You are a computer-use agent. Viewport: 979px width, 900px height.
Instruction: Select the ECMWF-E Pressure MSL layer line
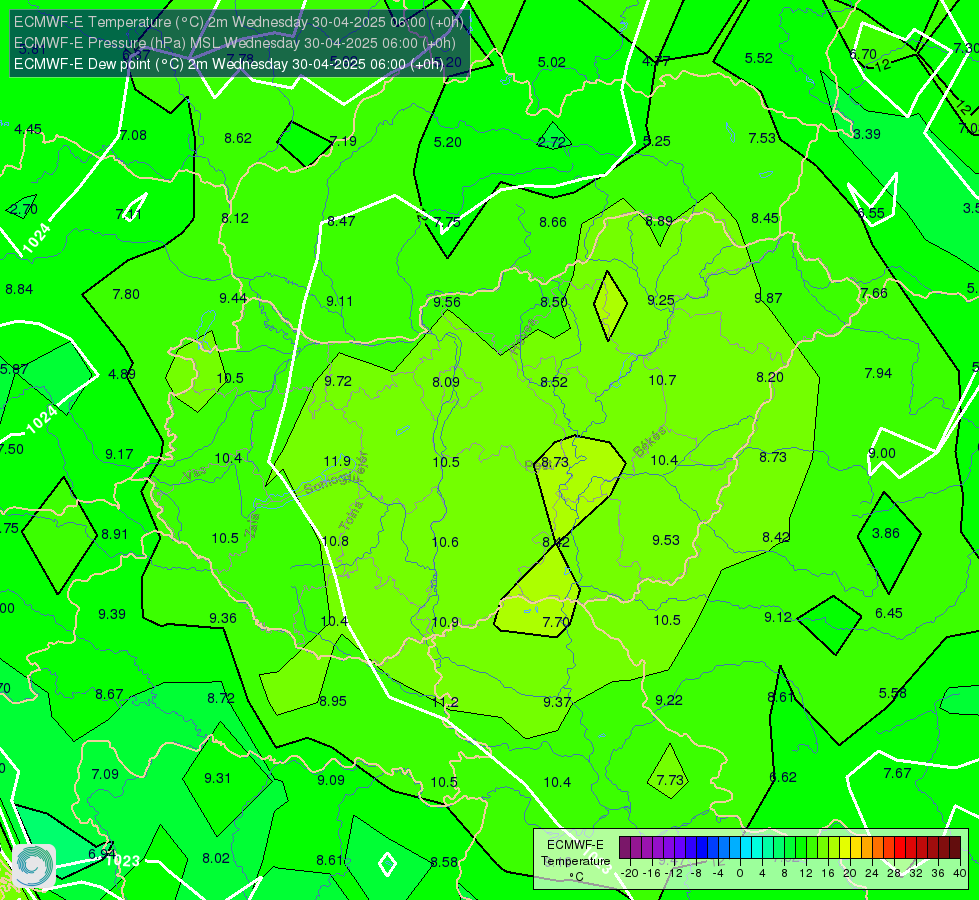[x=234, y=43]
